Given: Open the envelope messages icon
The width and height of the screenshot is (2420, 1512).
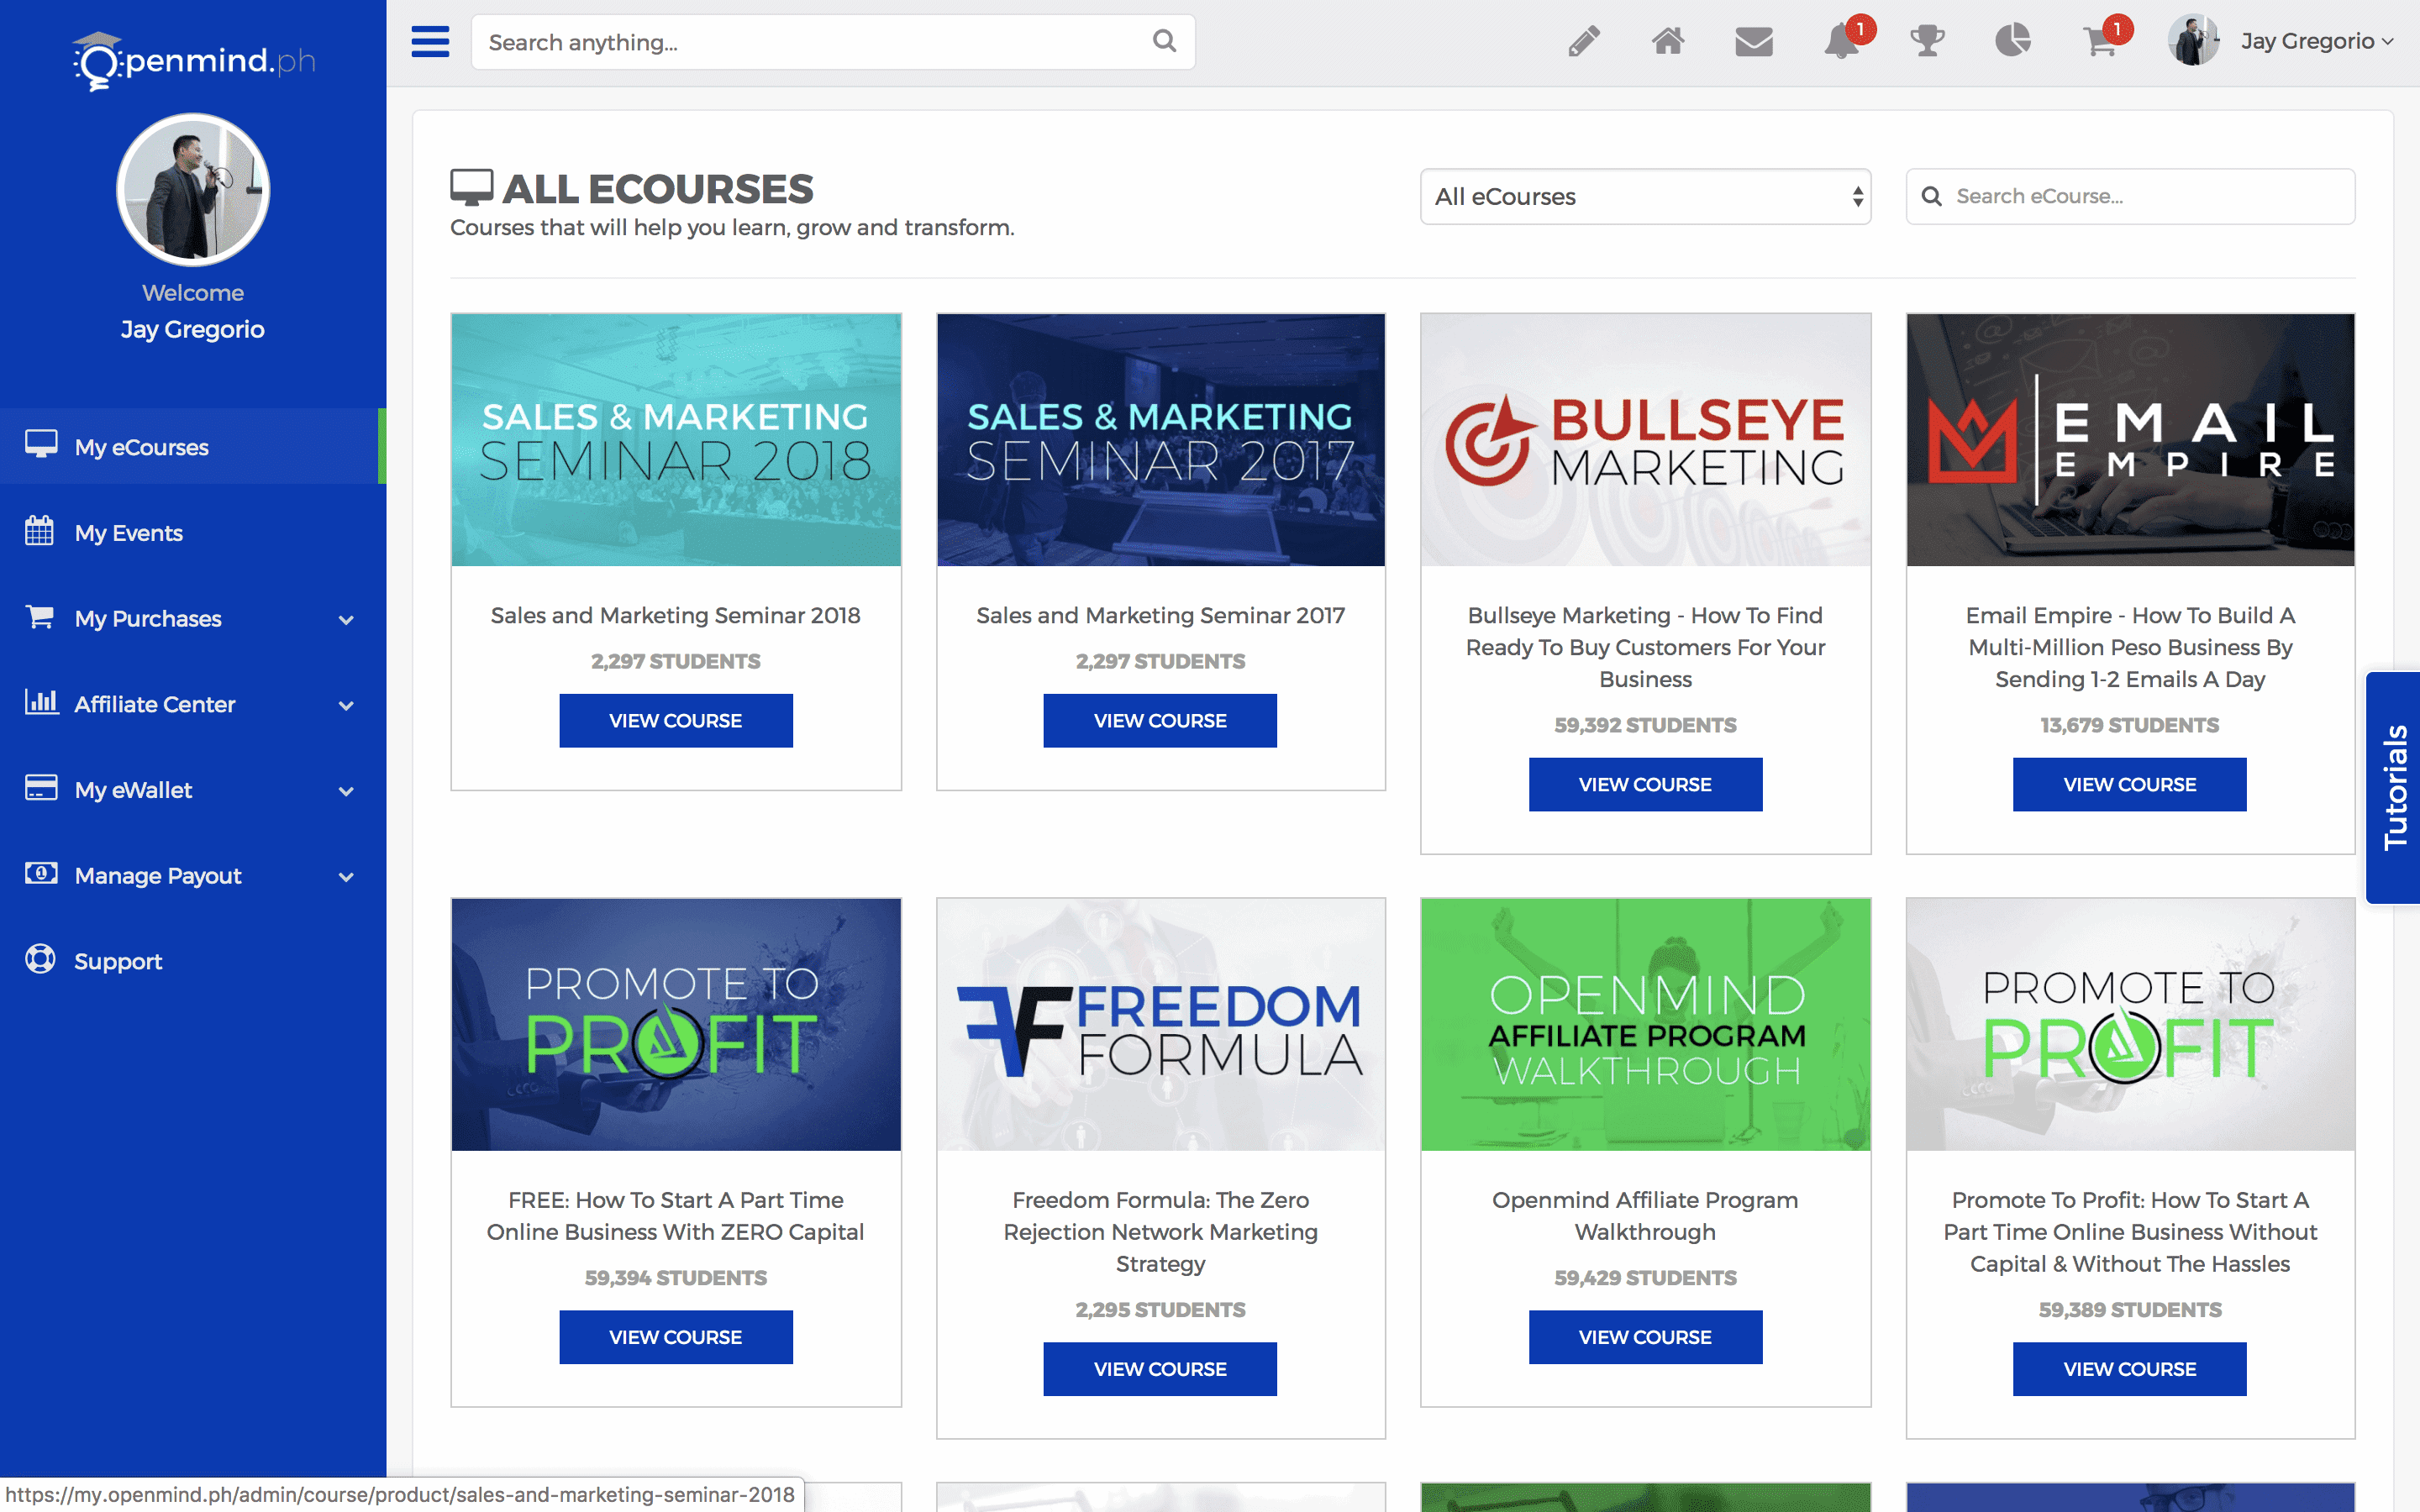Looking at the screenshot, I should pyautogui.click(x=1754, y=42).
